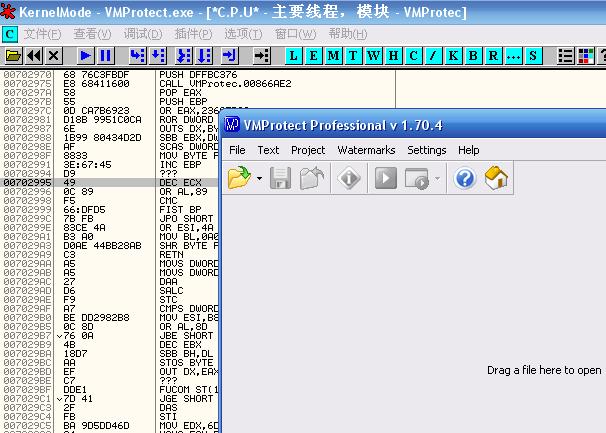
Task: Click the appearance colors grid icon
Action: click(x=586, y=56)
